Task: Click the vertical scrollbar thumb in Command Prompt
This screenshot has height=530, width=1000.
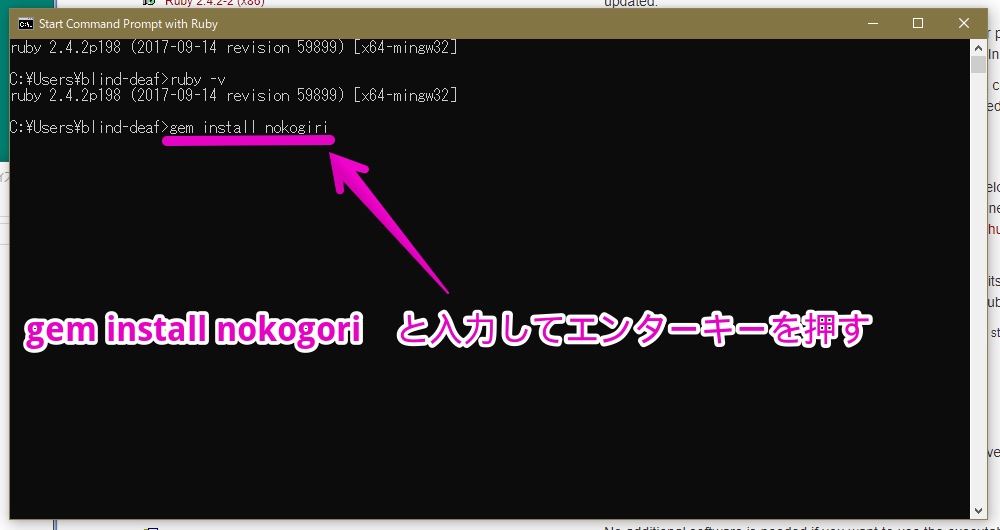Action: tap(978, 64)
